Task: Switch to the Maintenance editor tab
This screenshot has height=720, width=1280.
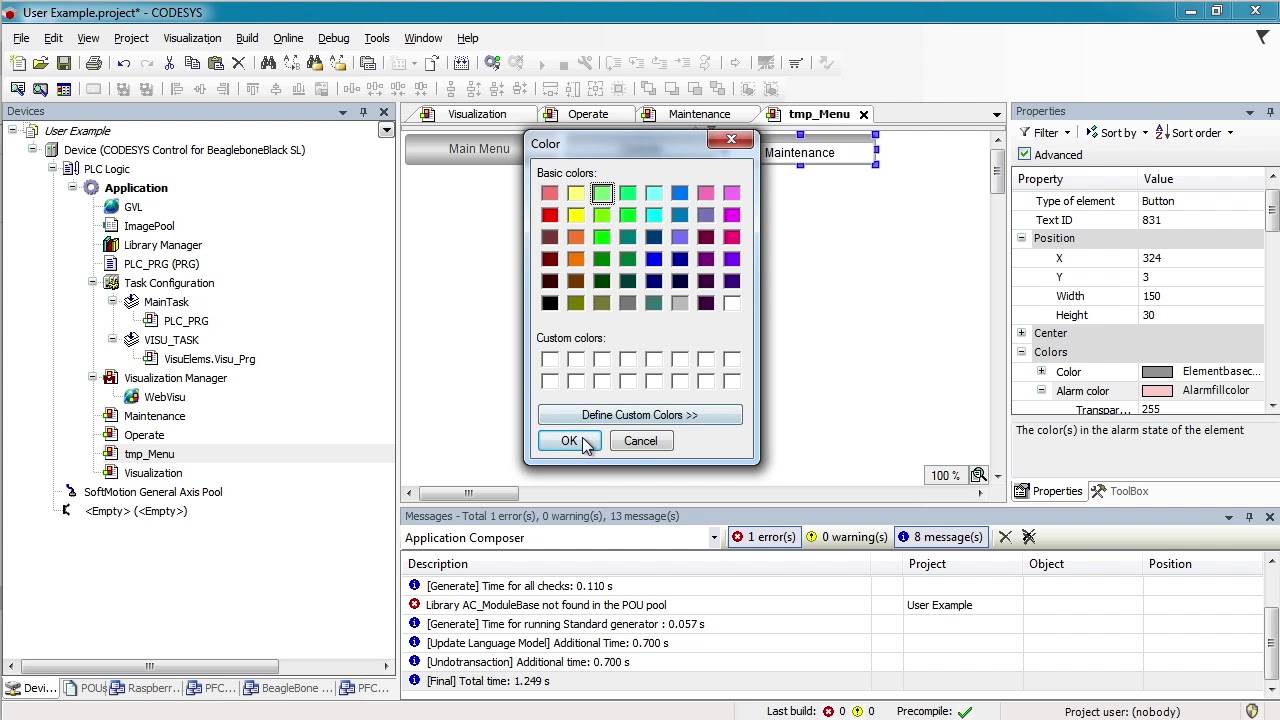Action: 699,114
